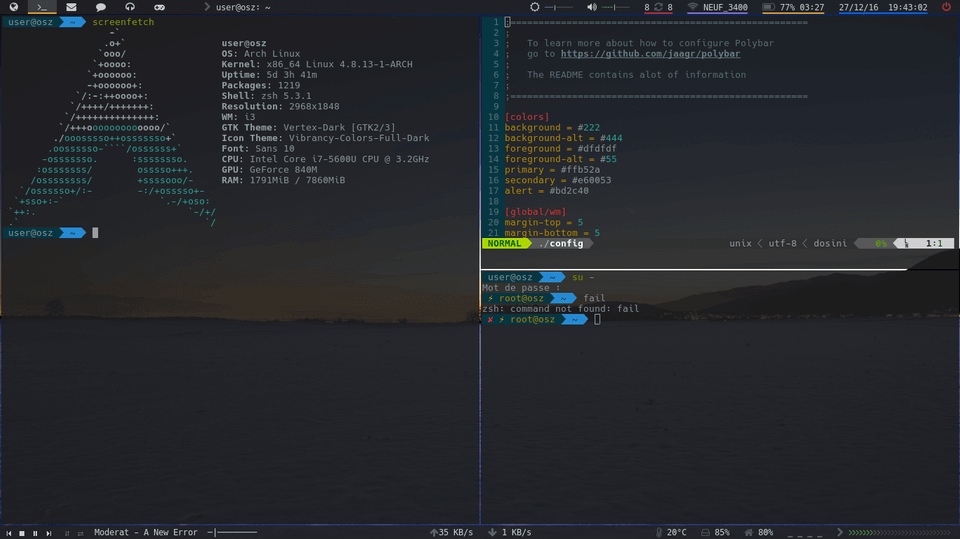Switch to the music workspace (headphones icon)
Image resolution: width=960 pixels, height=539 pixels.
(130, 7)
